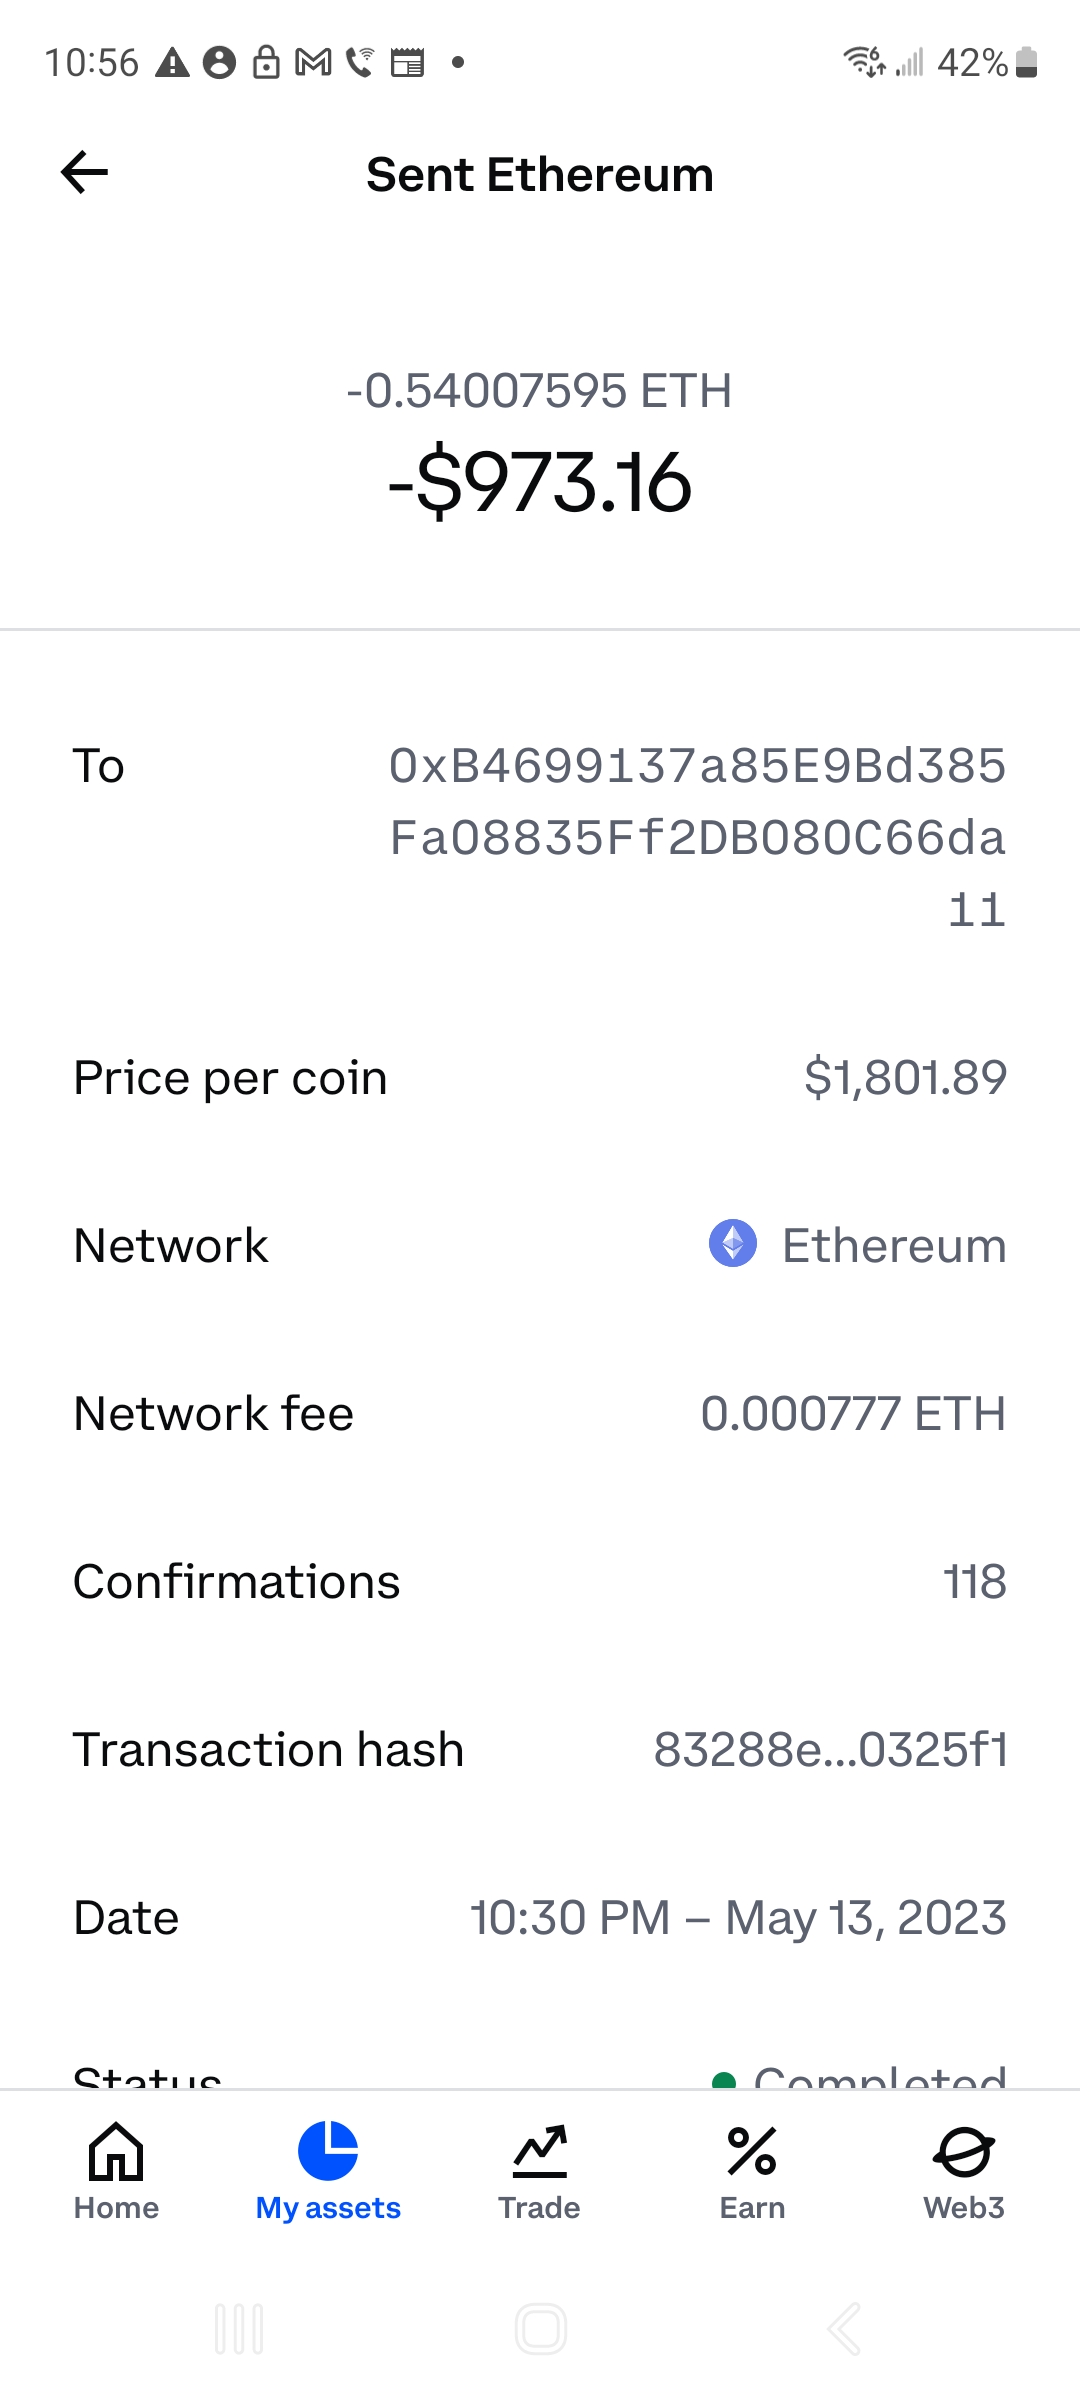Tap the Network fee amount
This screenshot has width=1080, height=2400.
tap(853, 1414)
